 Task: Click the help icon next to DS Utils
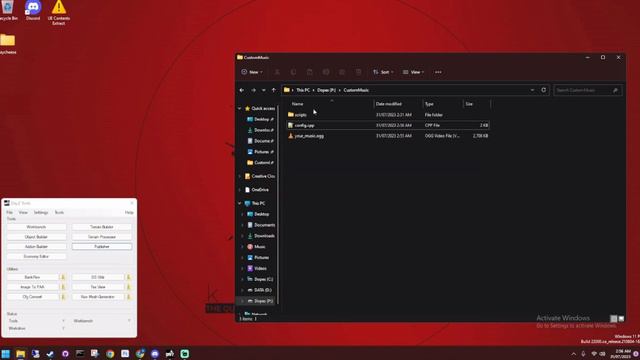point(129,277)
